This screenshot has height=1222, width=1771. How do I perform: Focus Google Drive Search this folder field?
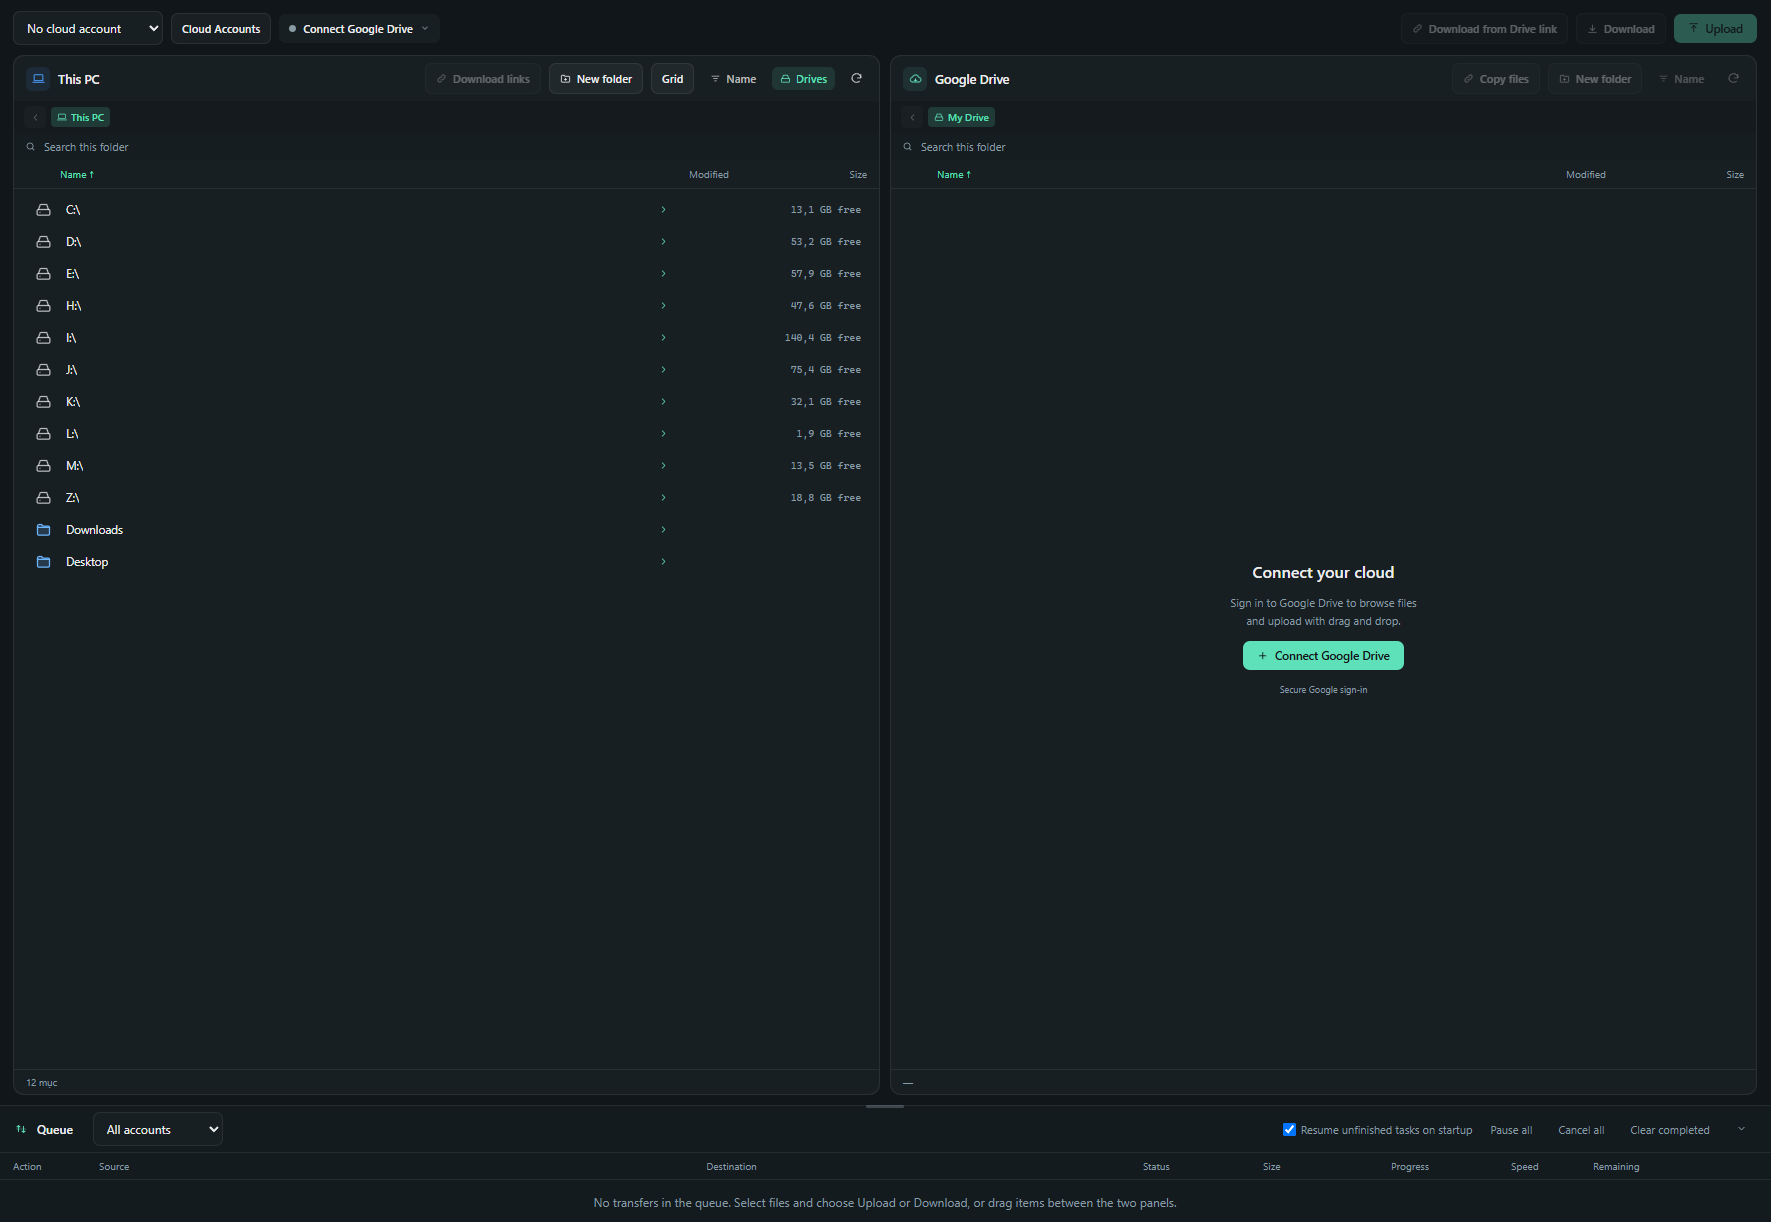1323,147
